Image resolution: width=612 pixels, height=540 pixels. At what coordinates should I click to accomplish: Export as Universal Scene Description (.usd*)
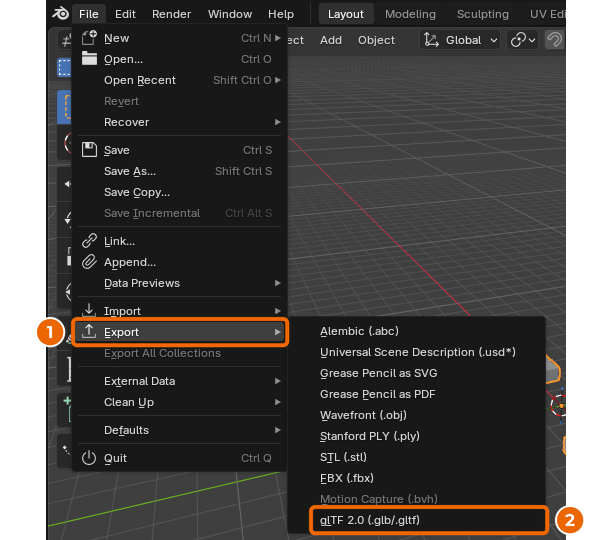coord(416,352)
